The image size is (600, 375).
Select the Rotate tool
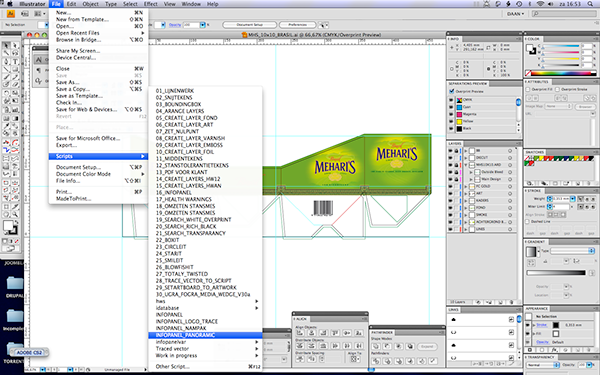6,93
